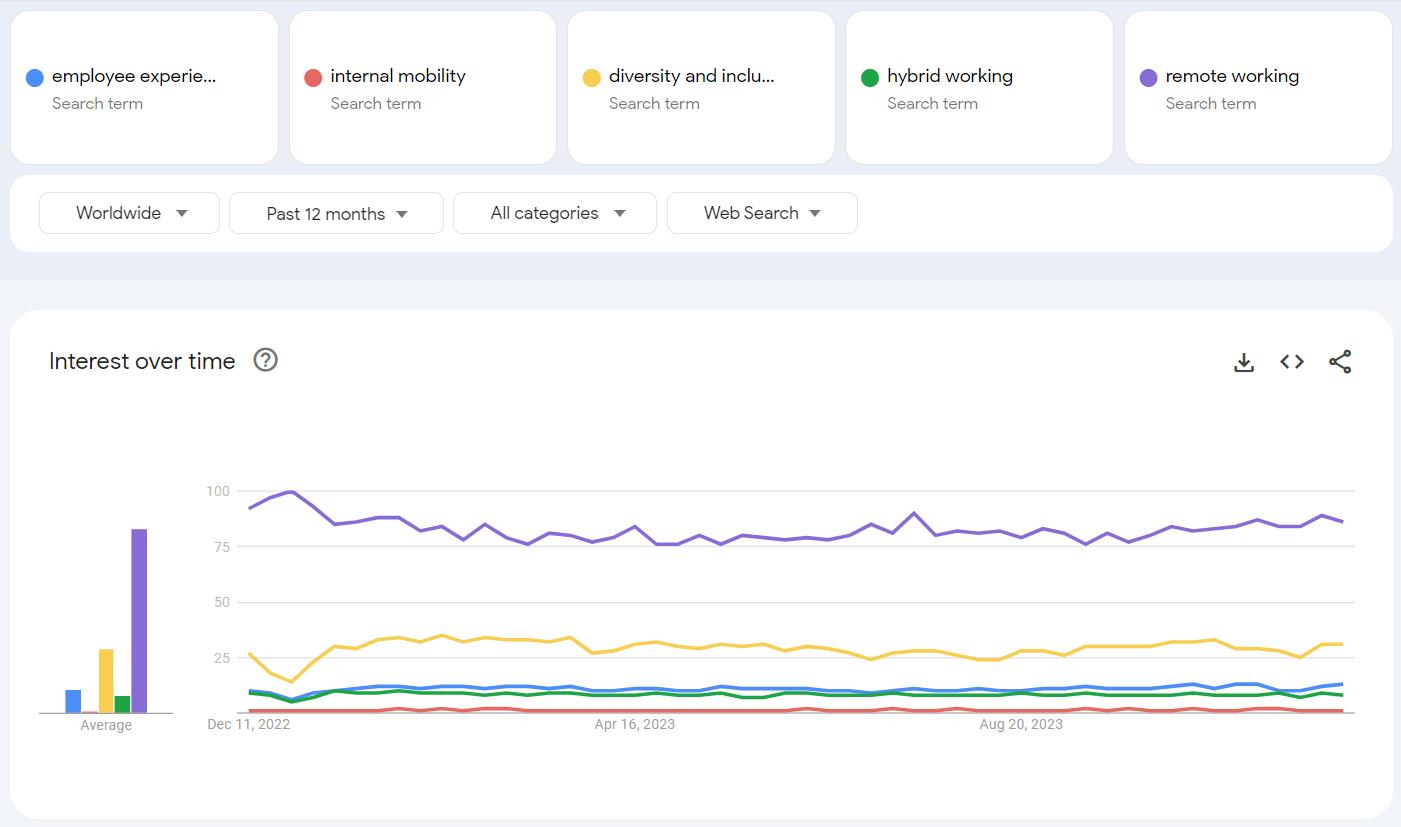Click the blue employee experience color dot
The image size is (1401, 827).
click(x=34, y=78)
